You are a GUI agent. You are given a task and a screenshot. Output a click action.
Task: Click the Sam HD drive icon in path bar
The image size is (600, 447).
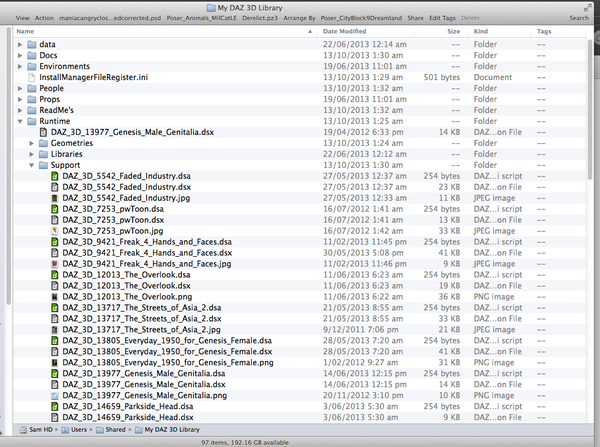pyautogui.click(x=24, y=430)
